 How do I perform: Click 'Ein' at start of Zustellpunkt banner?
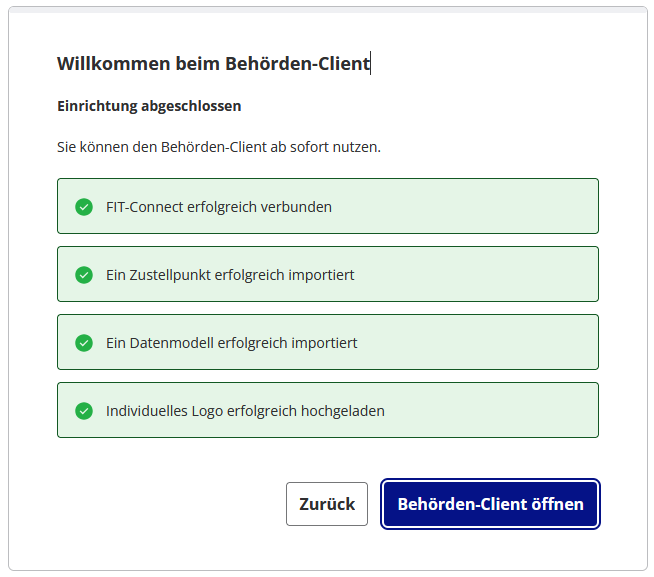coord(116,275)
